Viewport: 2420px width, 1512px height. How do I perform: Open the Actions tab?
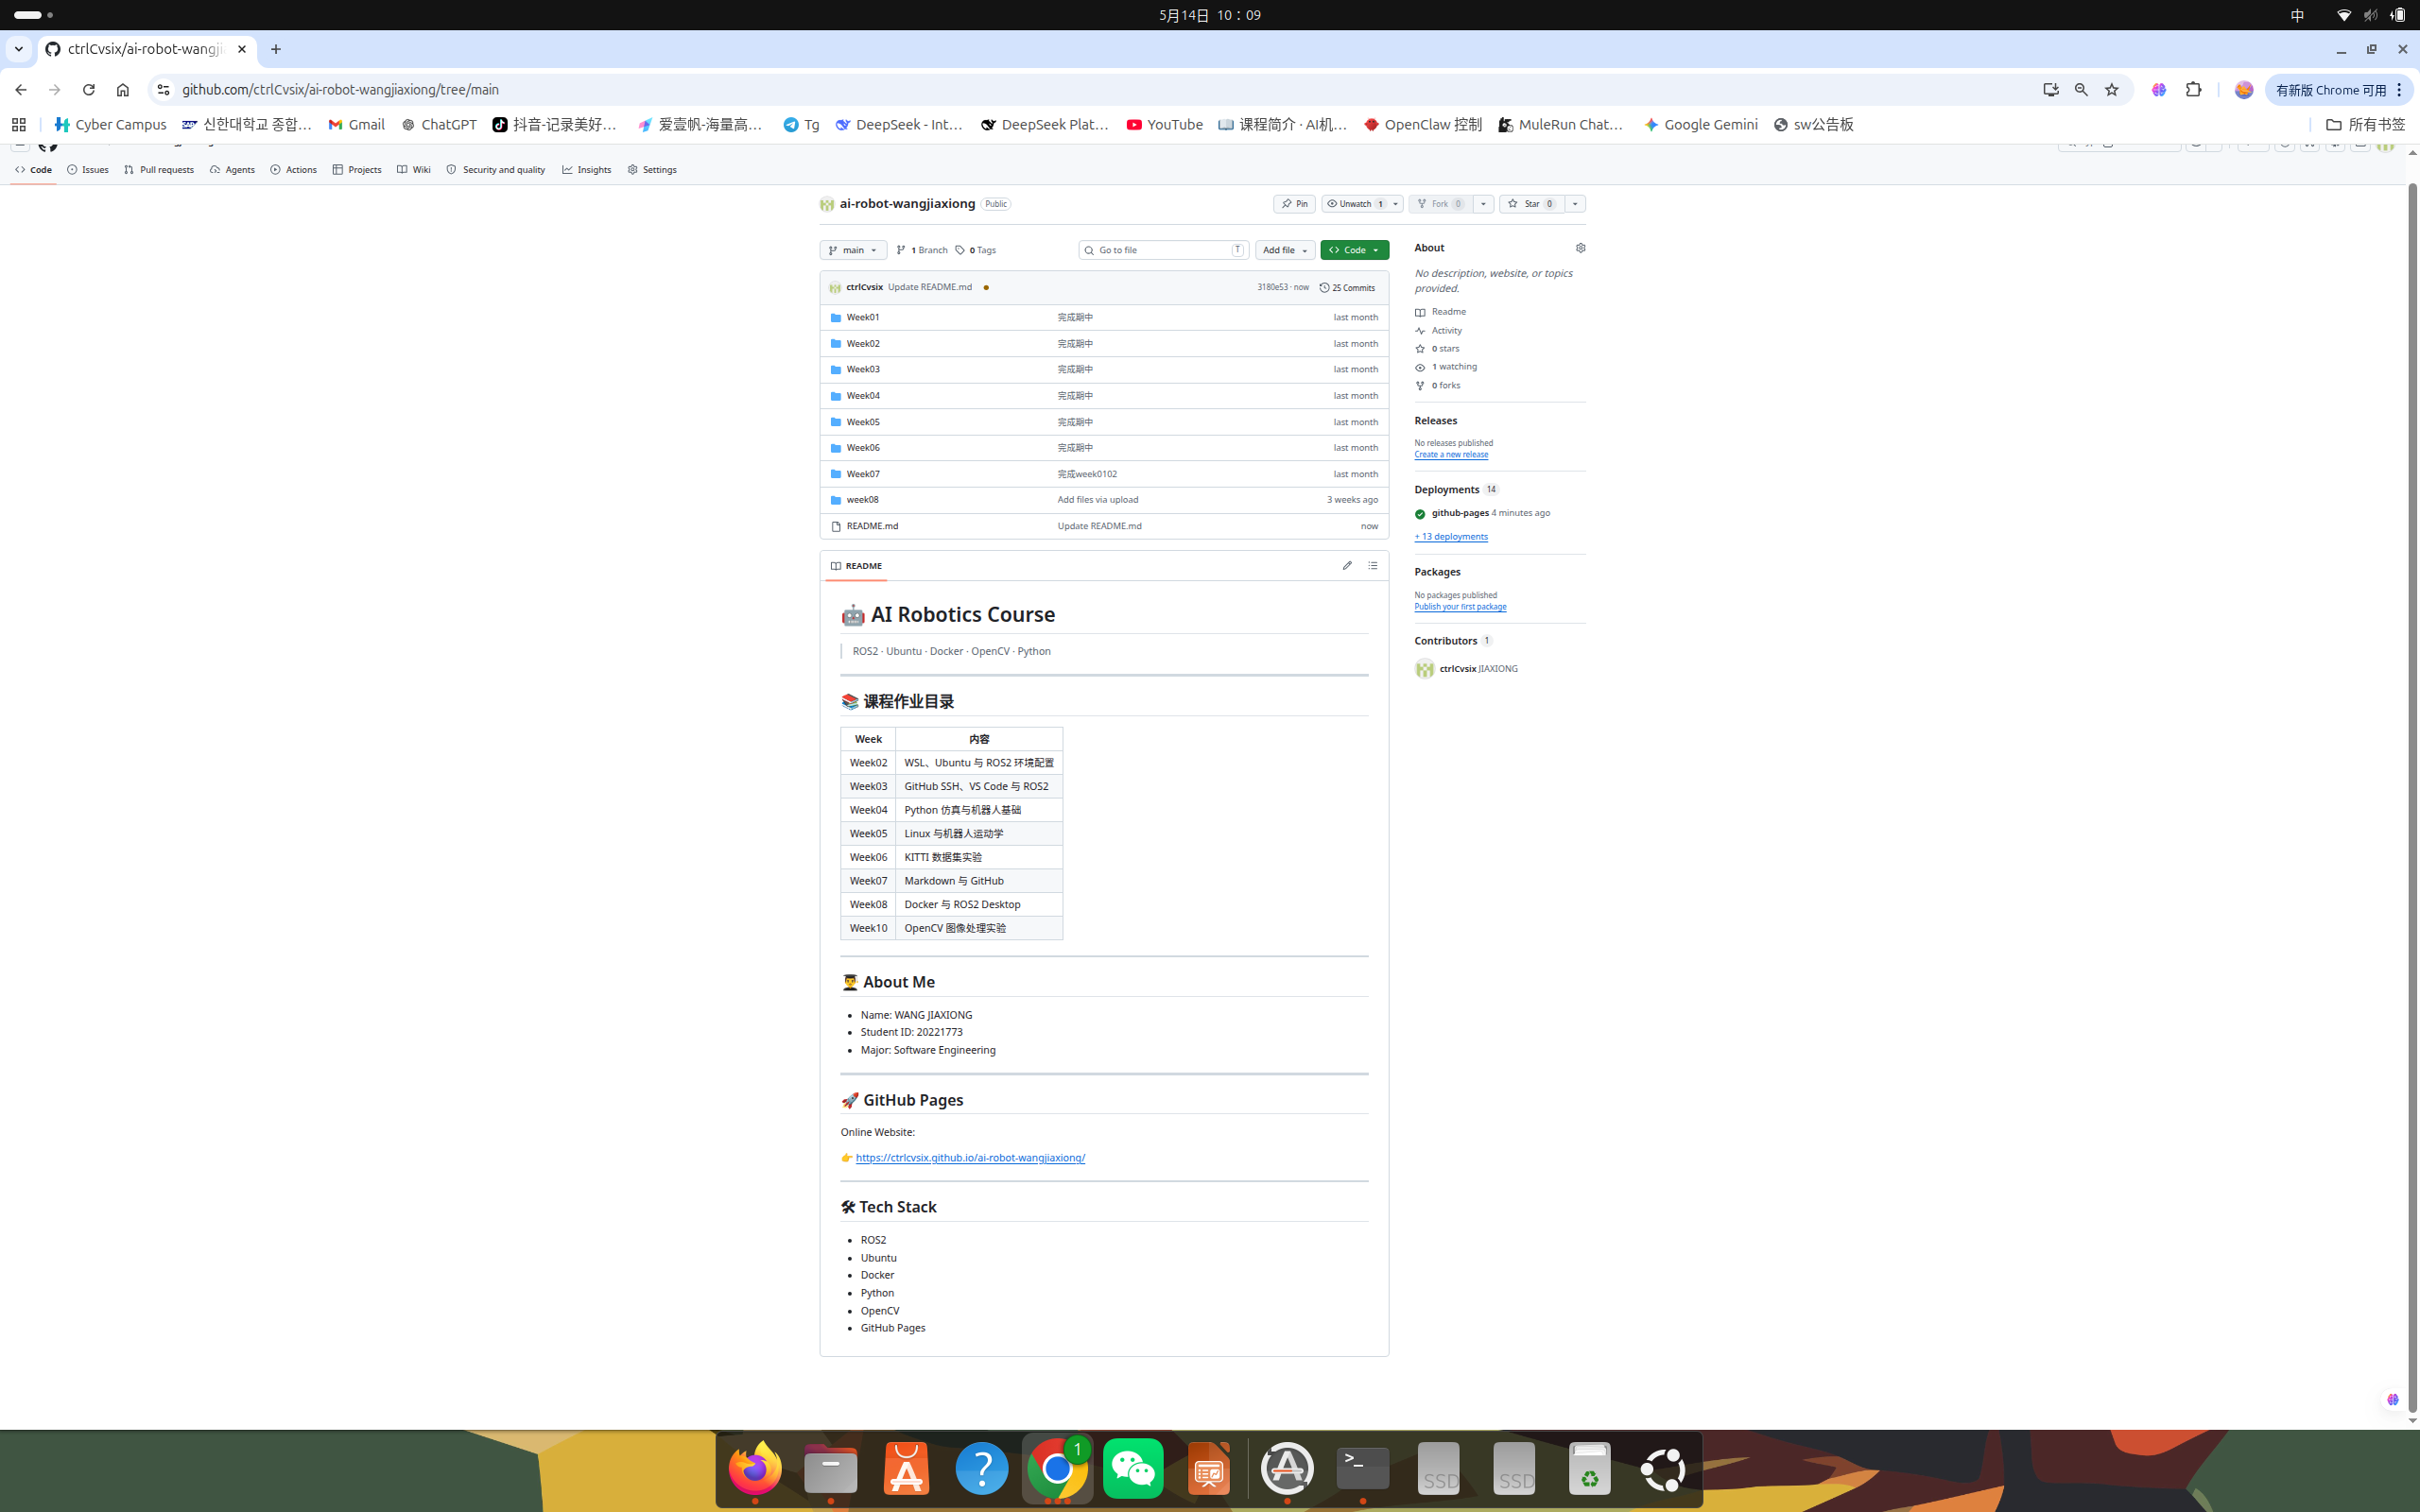tap(294, 170)
